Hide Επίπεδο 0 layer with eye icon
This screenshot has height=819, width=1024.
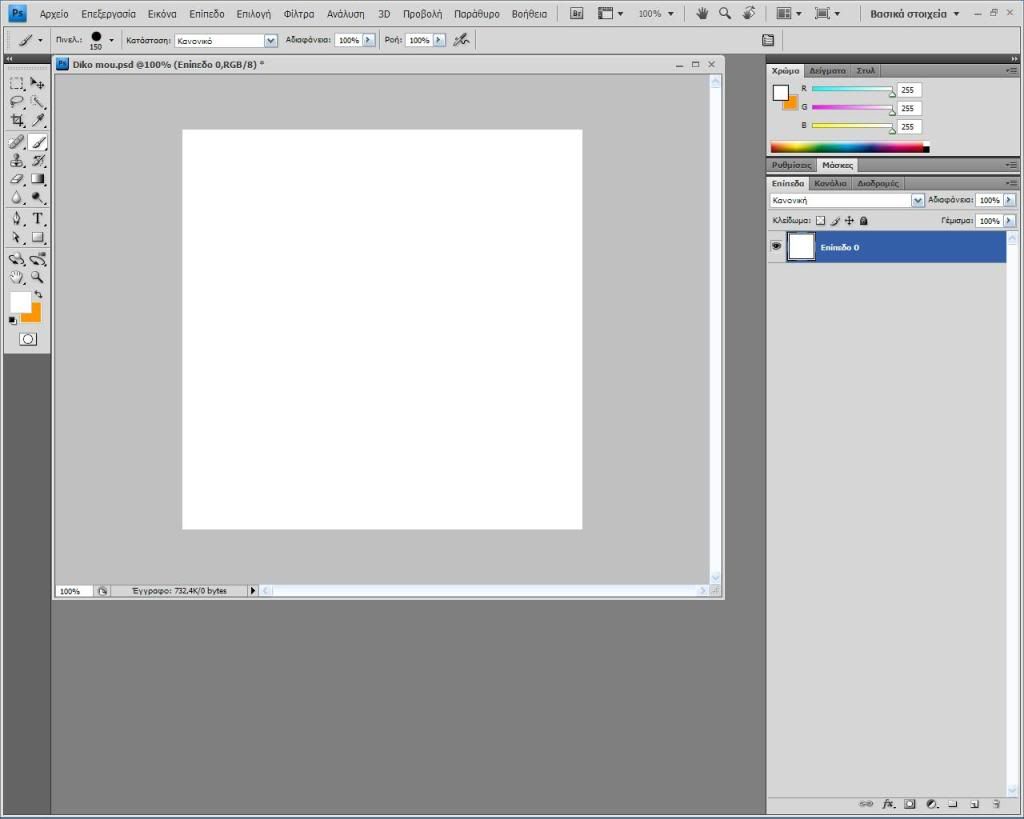point(776,246)
